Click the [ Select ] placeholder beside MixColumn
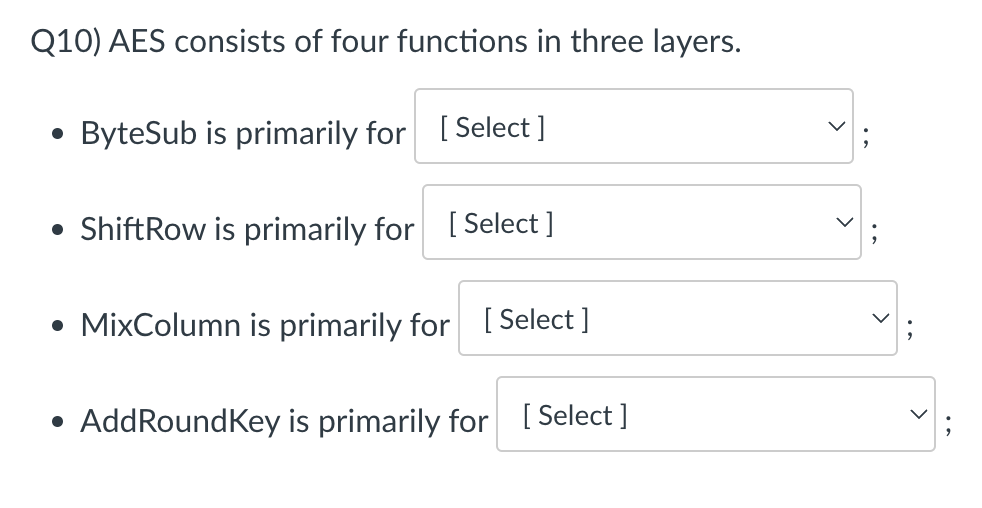The width and height of the screenshot is (982, 508). [x=537, y=320]
